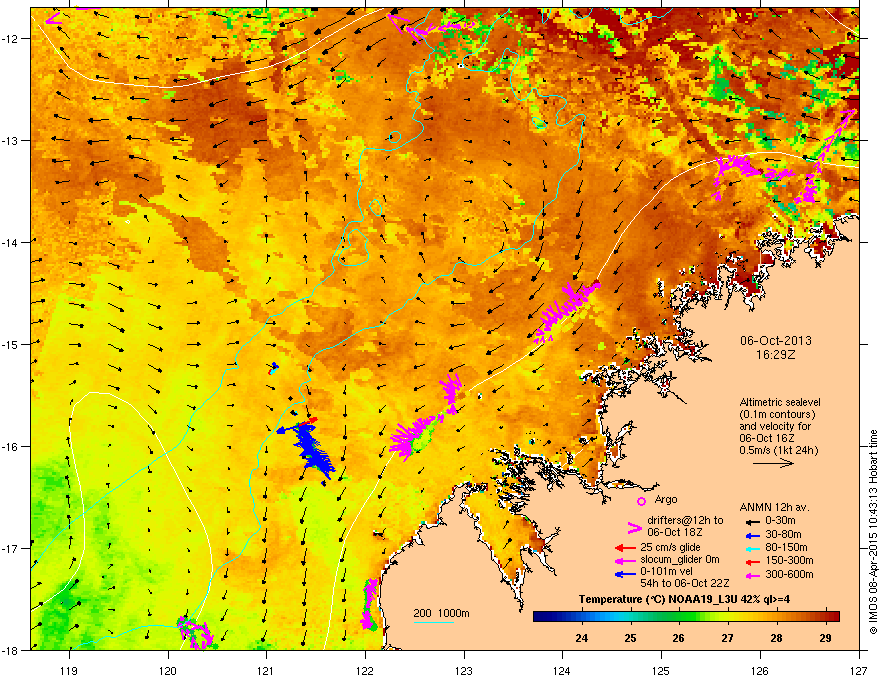Click the black arrow beside 0-30m

[753, 521]
